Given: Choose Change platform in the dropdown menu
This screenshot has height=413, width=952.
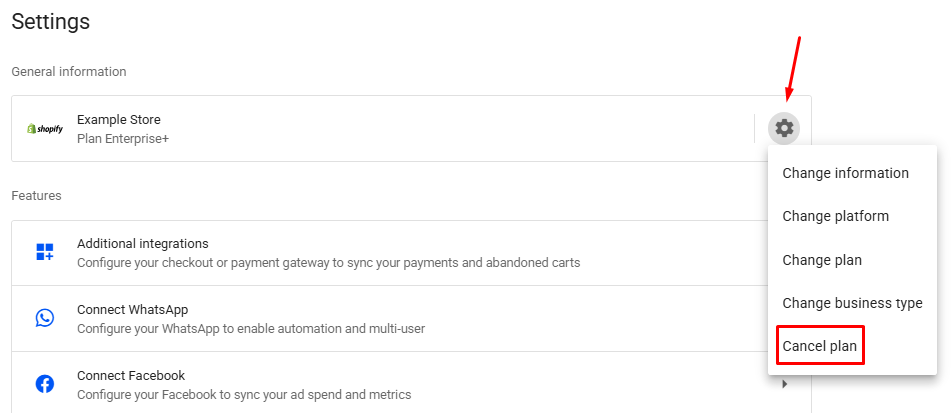Looking at the screenshot, I should 835,216.
